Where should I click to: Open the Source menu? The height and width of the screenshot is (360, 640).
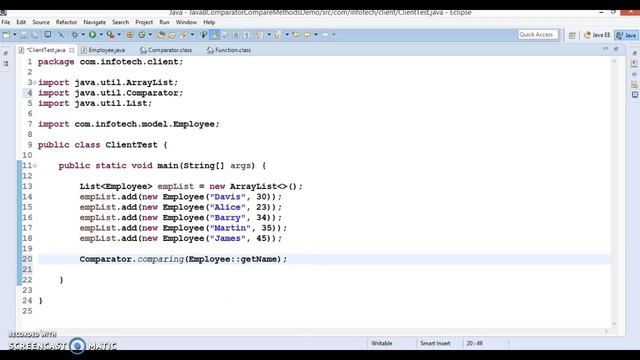[x=41, y=22]
